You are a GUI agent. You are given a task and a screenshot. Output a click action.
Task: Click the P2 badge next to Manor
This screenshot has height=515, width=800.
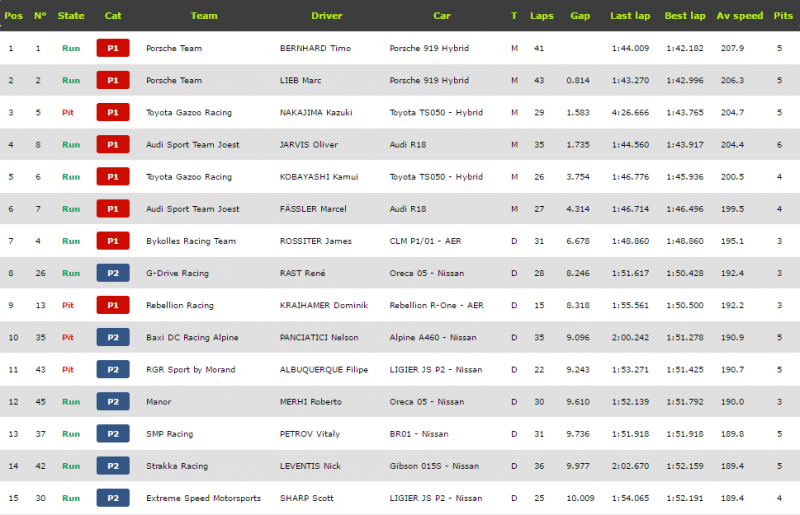(113, 402)
